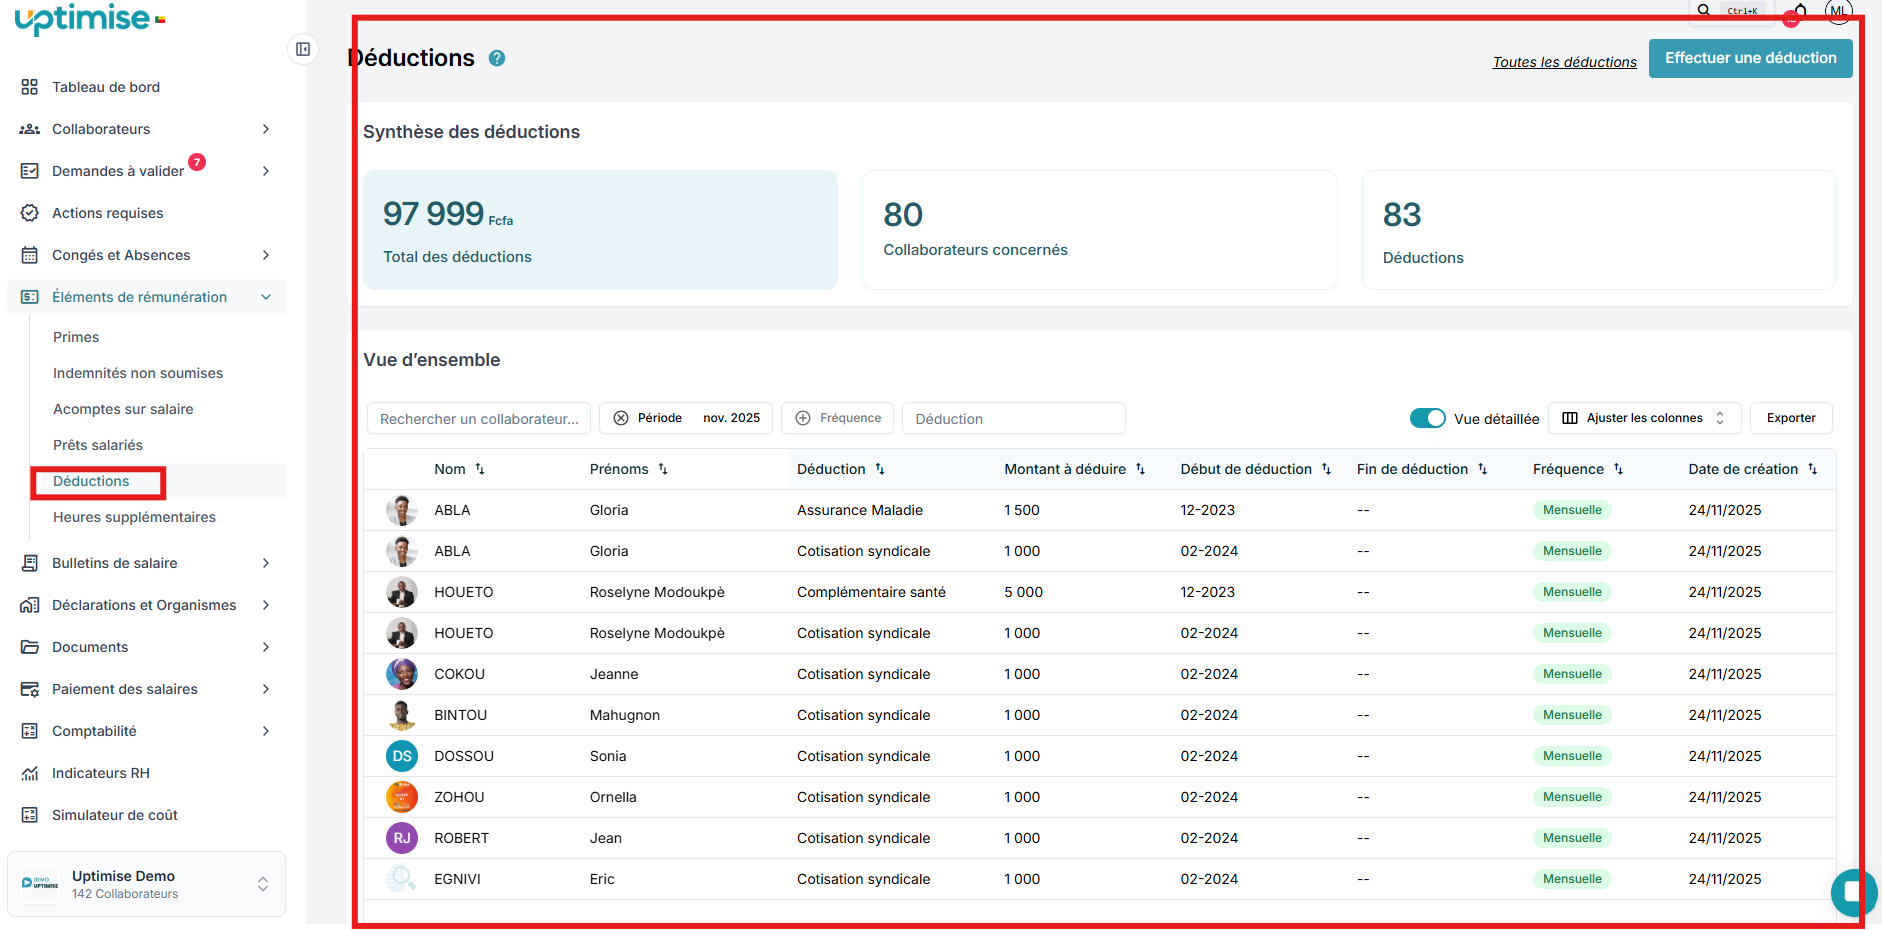Clear the Période filter using the x icon

click(621, 418)
